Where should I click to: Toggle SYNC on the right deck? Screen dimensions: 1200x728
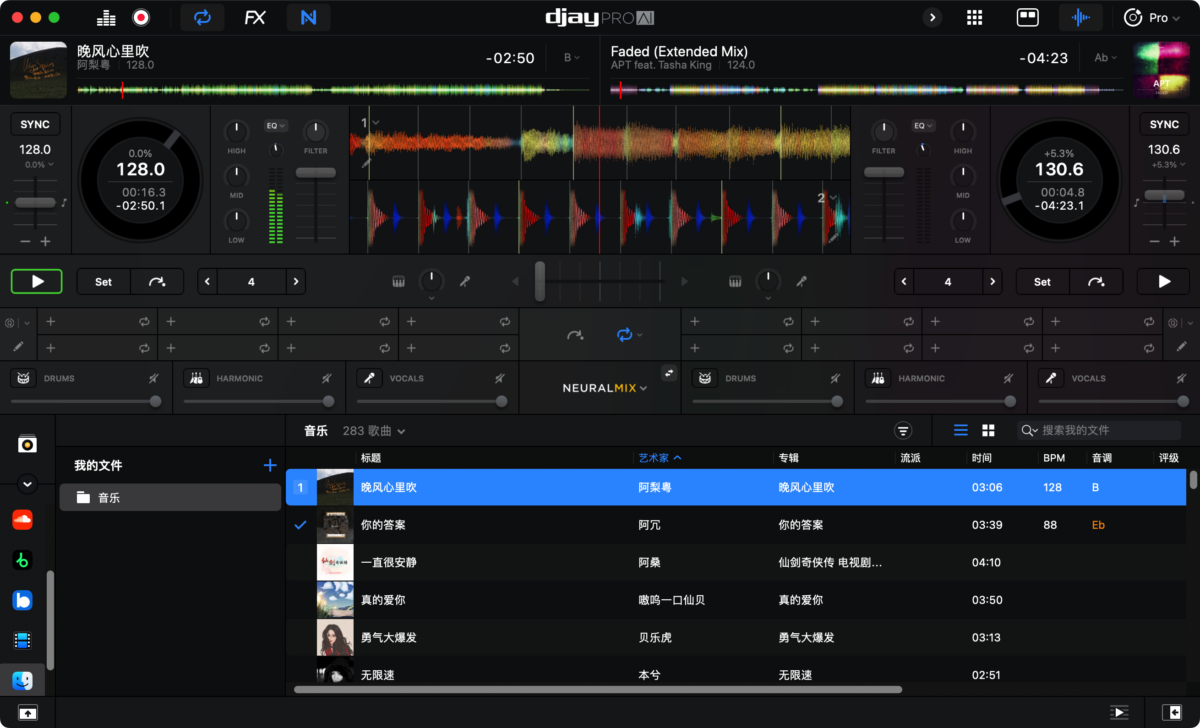(1165, 125)
